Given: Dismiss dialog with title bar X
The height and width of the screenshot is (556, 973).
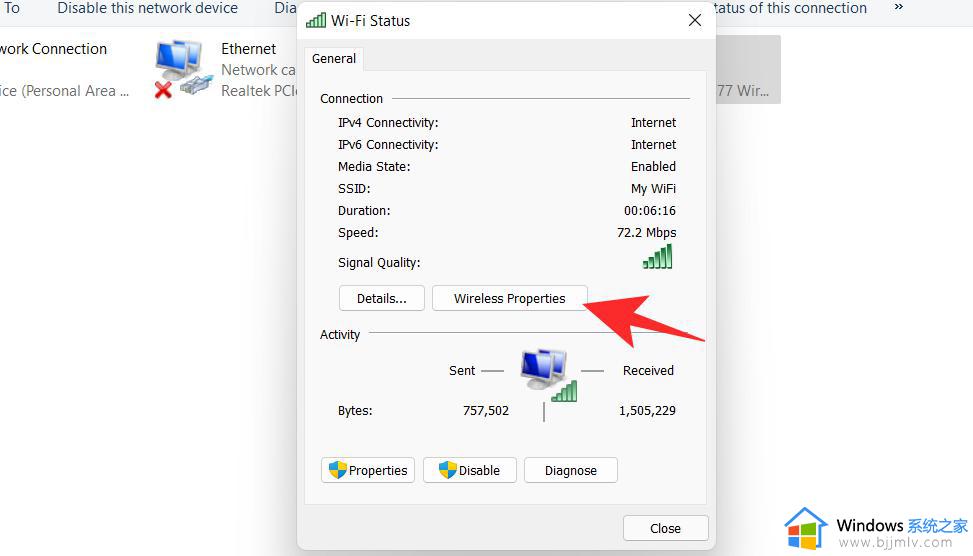Looking at the screenshot, I should (694, 20).
